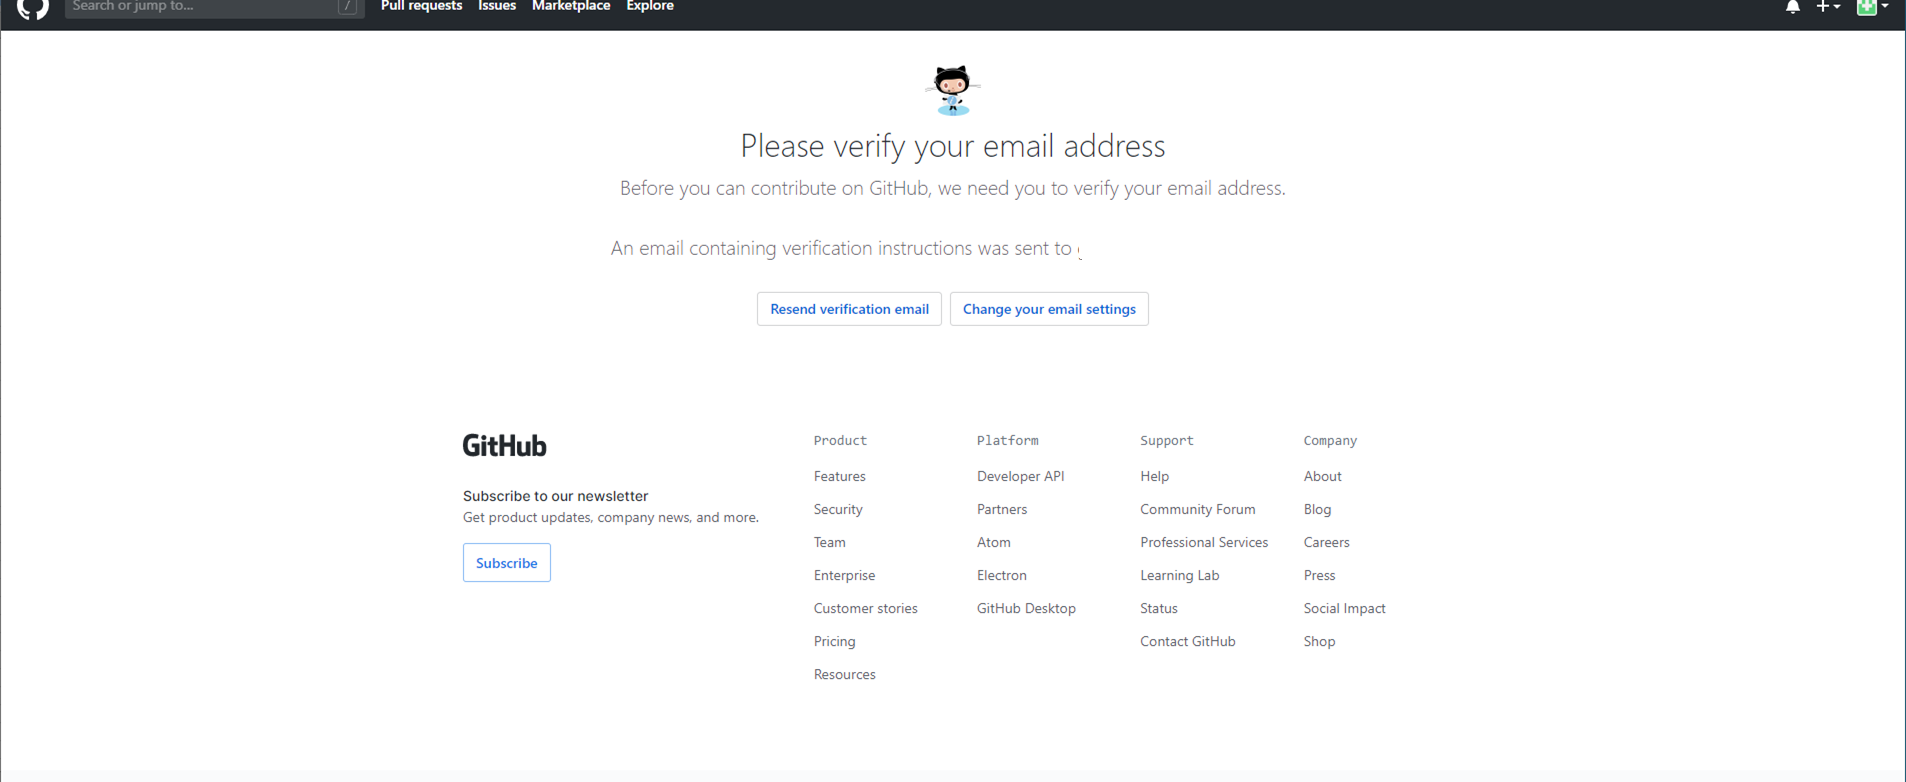Click the GitHub Octocat logo in header
Viewport: 1906px width, 782px height.
pyautogui.click(x=33, y=8)
